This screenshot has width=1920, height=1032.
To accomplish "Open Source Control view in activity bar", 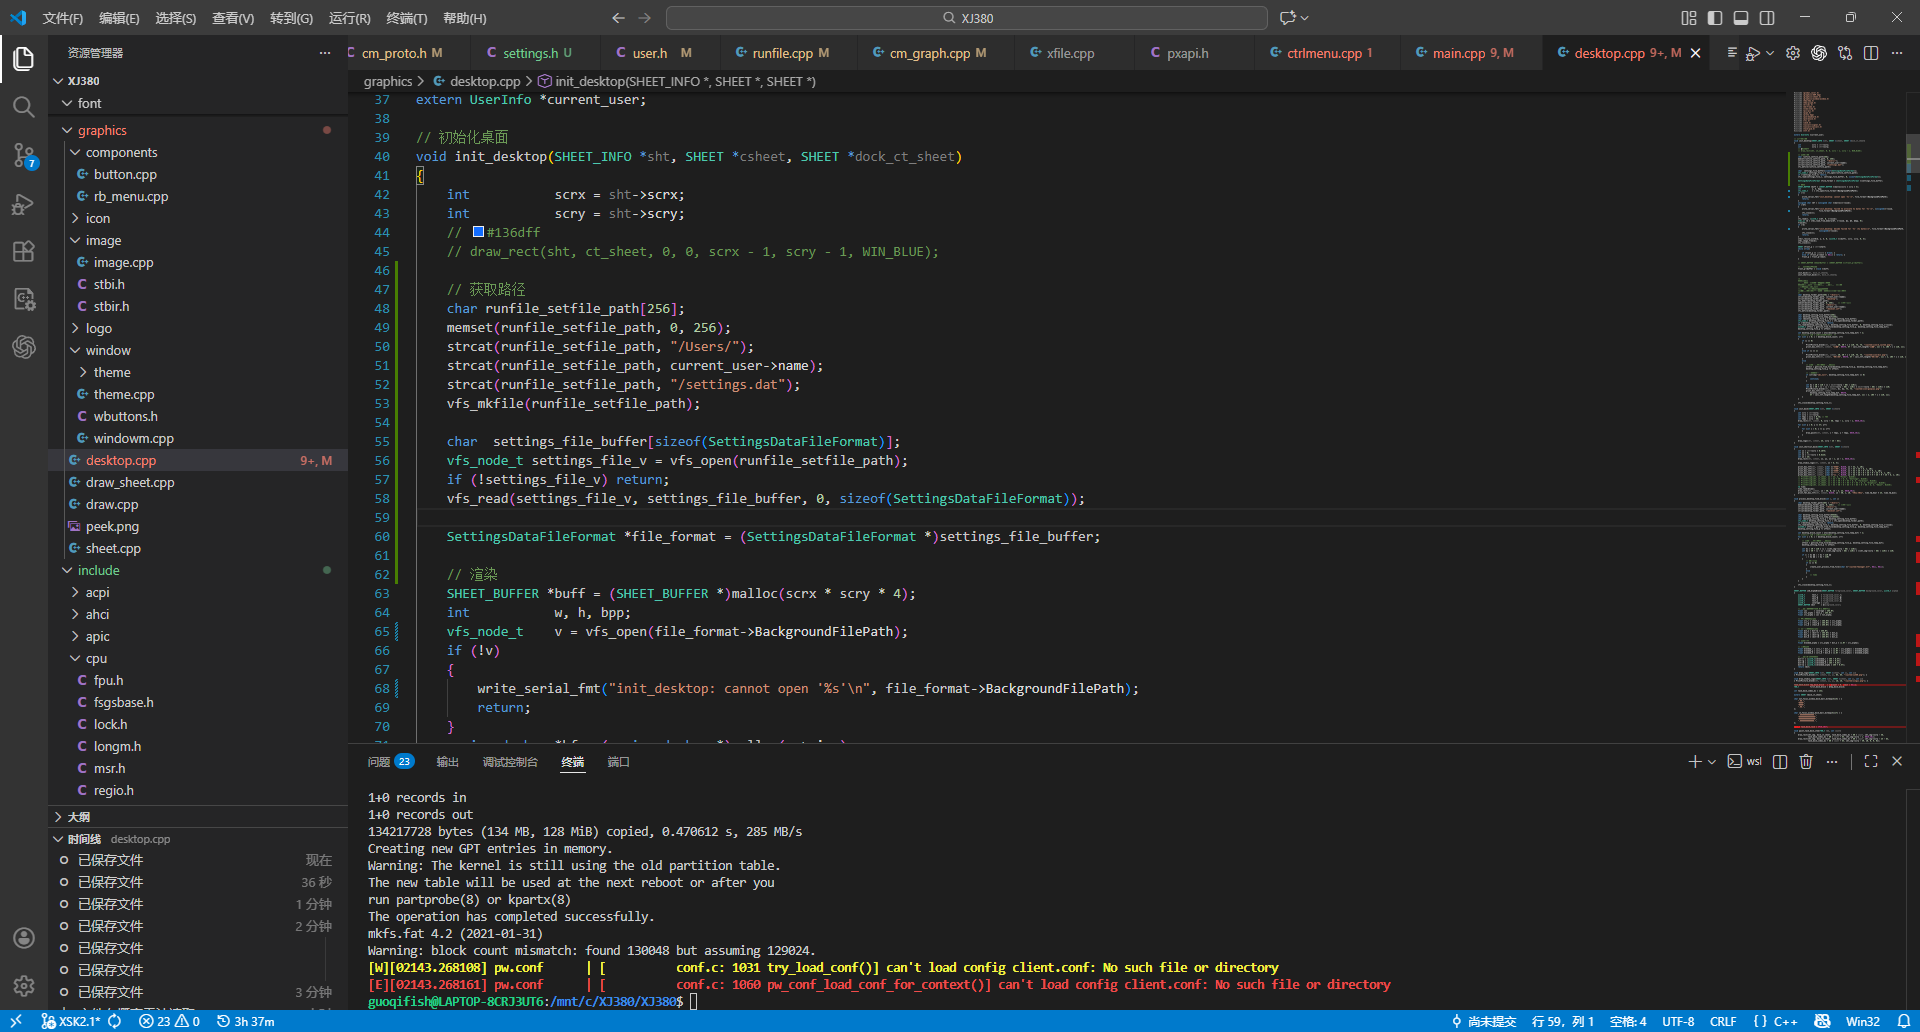I will 24,155.
